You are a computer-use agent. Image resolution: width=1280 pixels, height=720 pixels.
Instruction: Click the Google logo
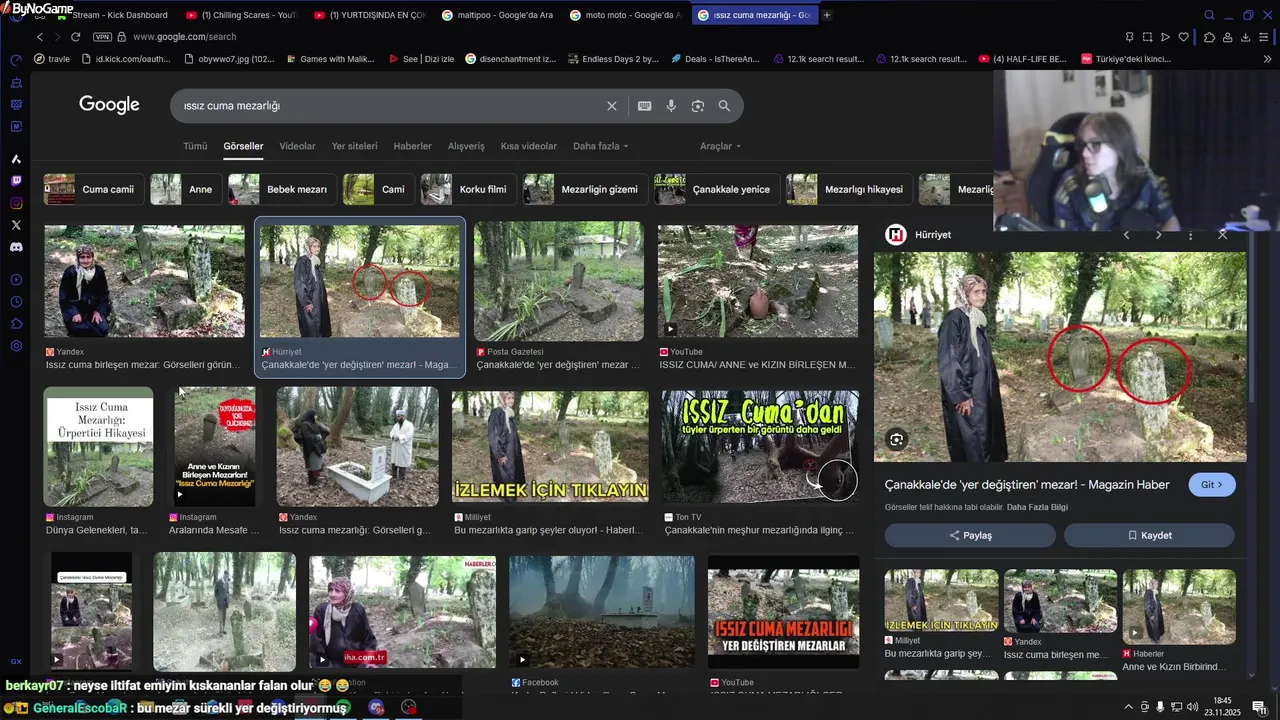109,105
